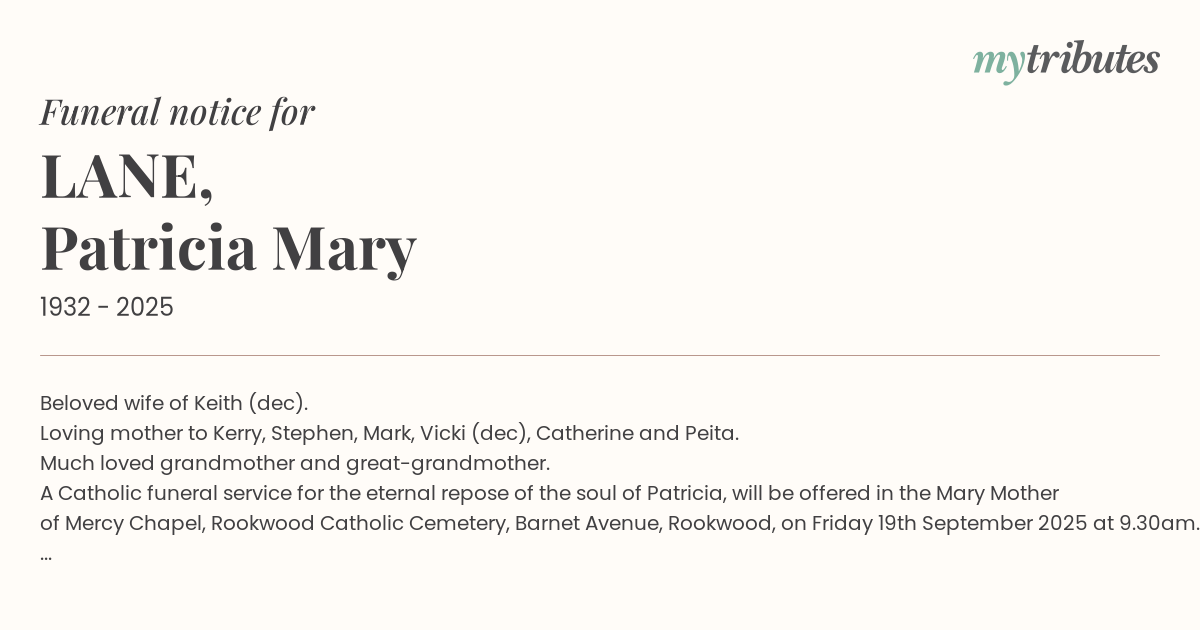Screen dimensions: 1200x630
Task: Expand the truncated text ellipsis
Action: [x=46, y=555]
